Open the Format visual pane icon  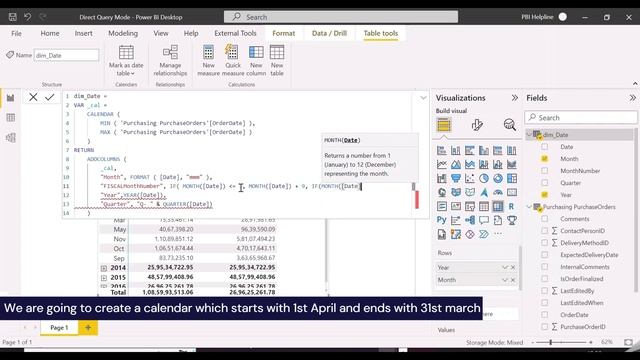(477, 124)
